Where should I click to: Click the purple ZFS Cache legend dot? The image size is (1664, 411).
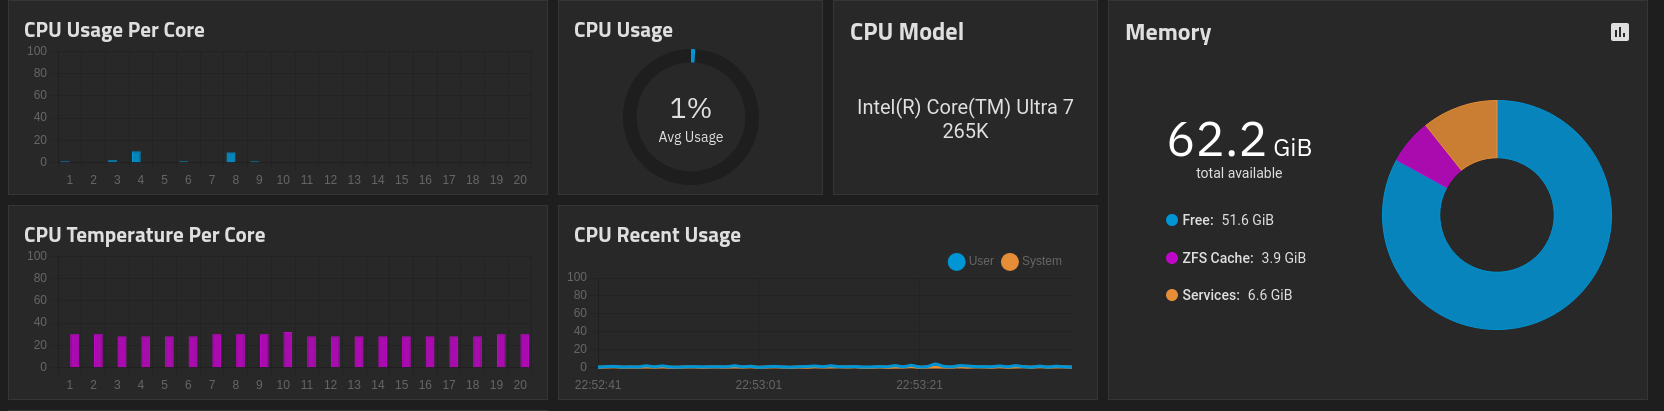click(1172, 258)
